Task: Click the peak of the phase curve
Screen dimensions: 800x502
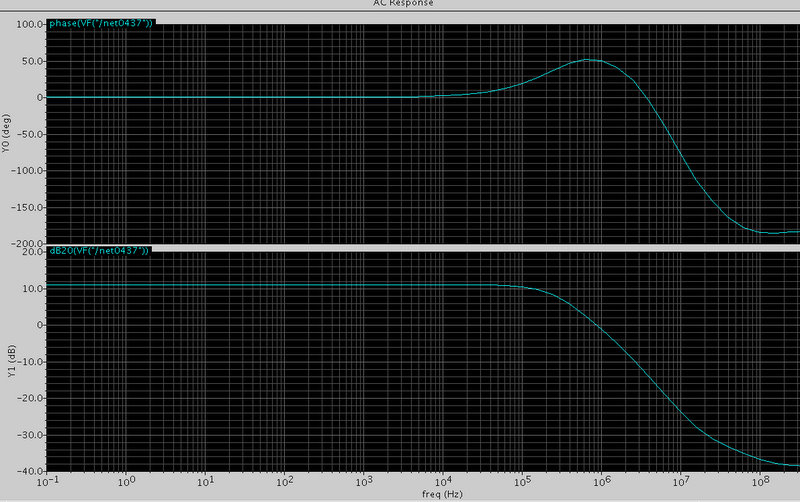Action: [x=587, y=60]
